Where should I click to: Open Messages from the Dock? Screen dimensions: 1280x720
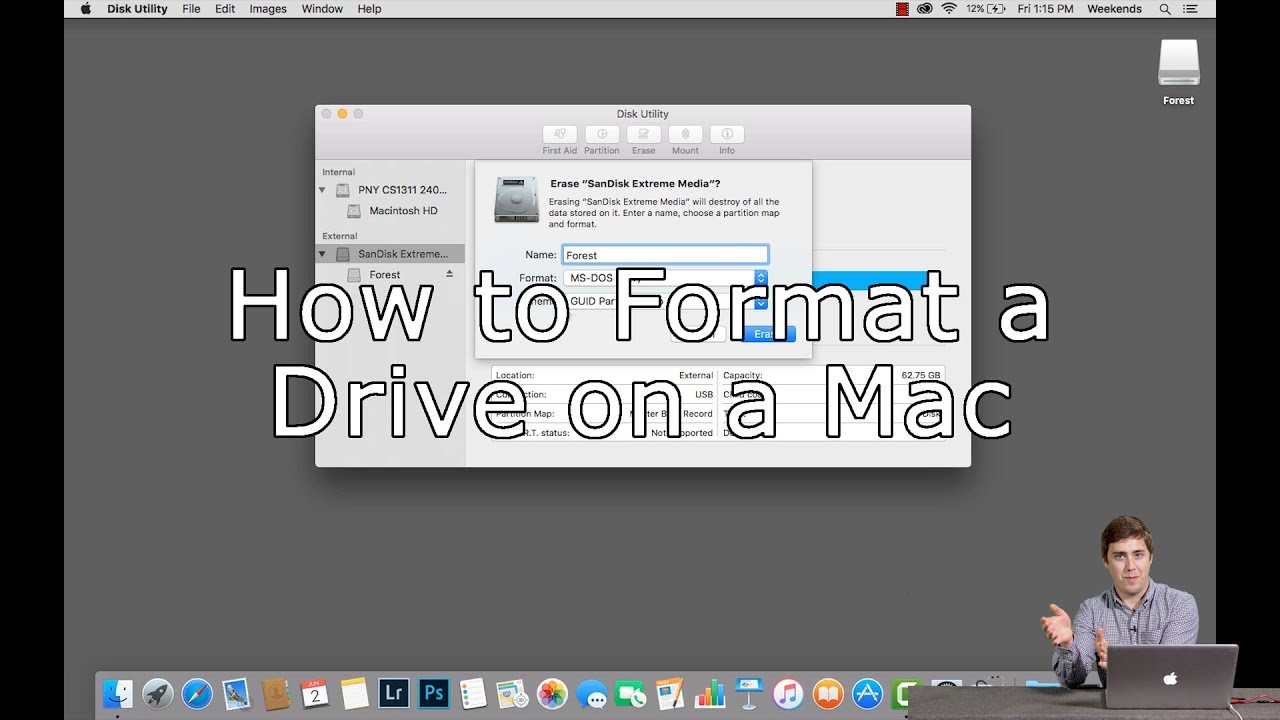[x=592, y=694]
